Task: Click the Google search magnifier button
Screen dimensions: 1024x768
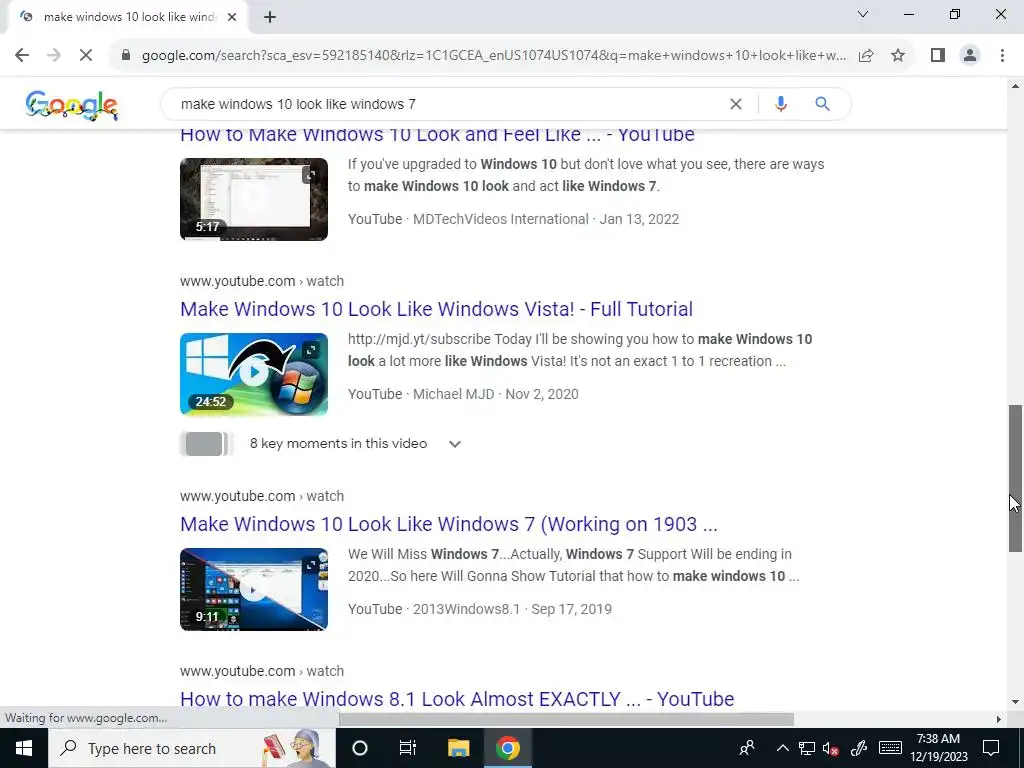Action: pyautogui.click(x=822, y=104)
